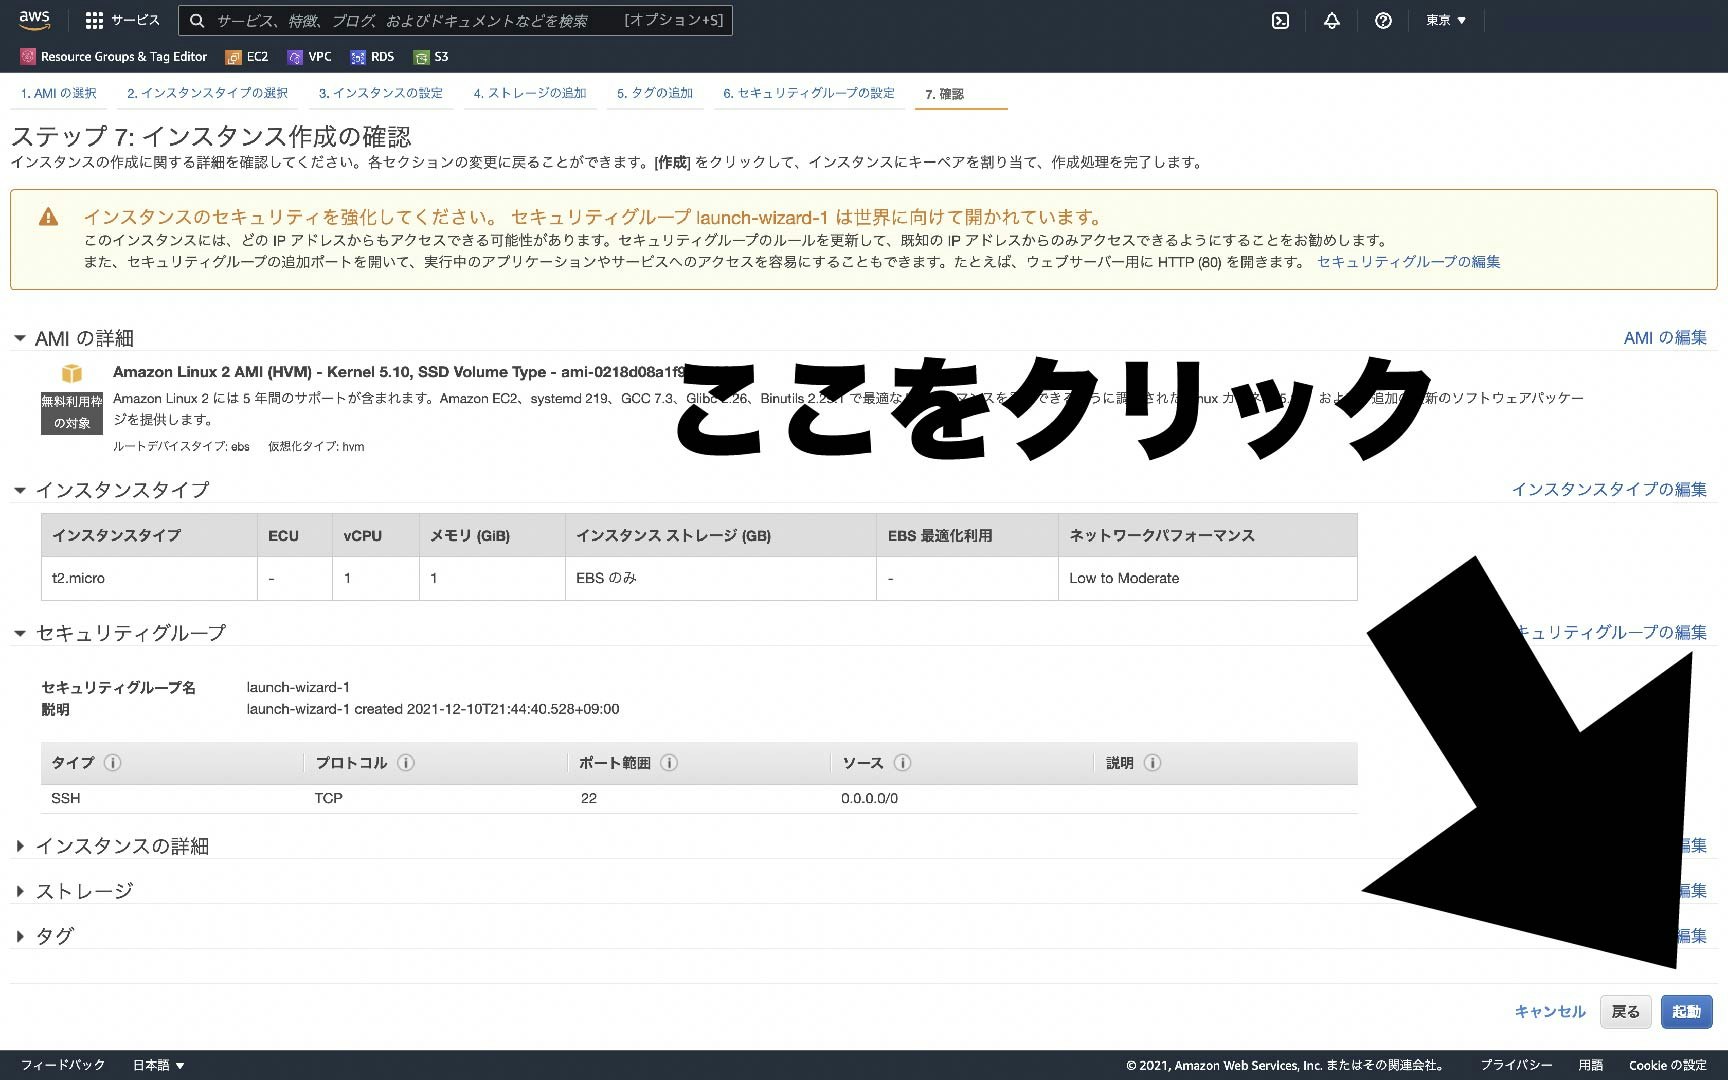Image resolution: width=1728 pixels, height=1080 pixels.
Task: Click the info icon next to 説明 column
Action: click(1152, 763)
